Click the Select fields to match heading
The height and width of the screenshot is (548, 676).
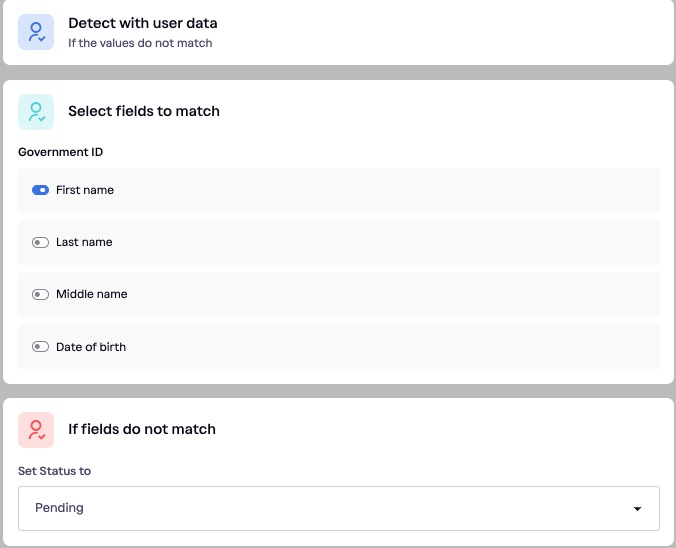(x=144, y=111)
